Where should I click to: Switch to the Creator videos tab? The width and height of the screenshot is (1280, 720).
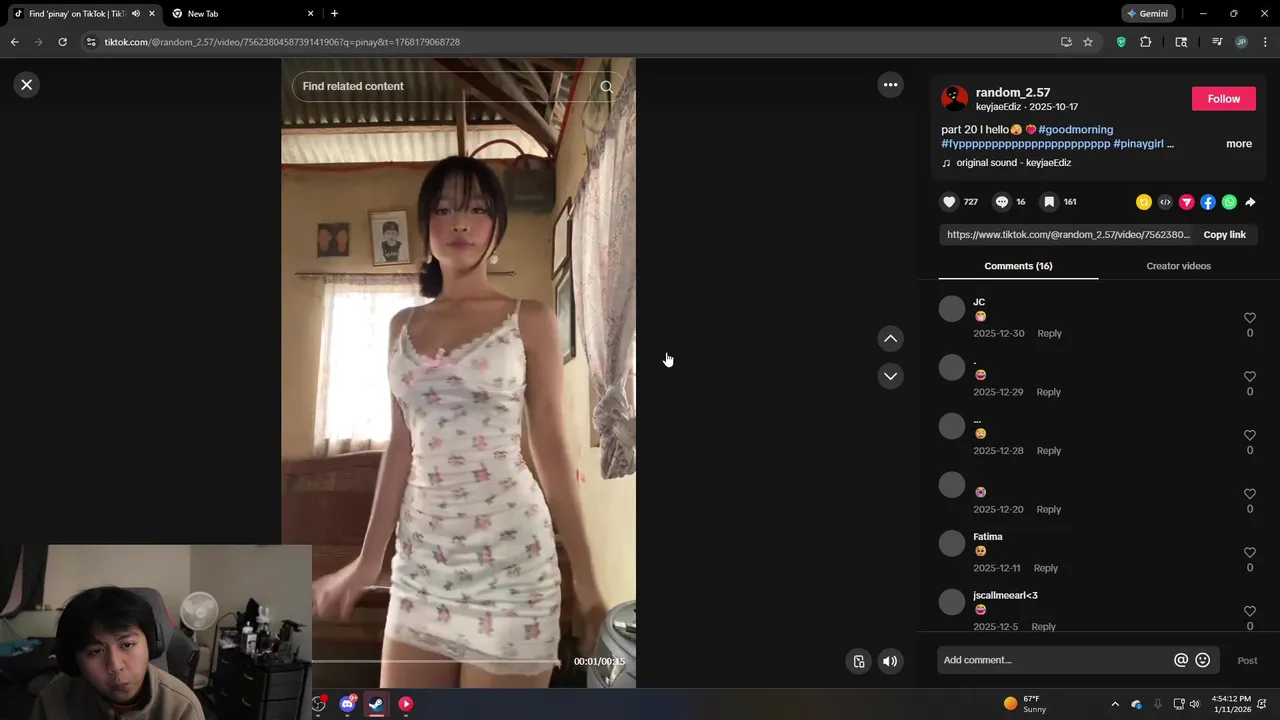pos(1178,266)
